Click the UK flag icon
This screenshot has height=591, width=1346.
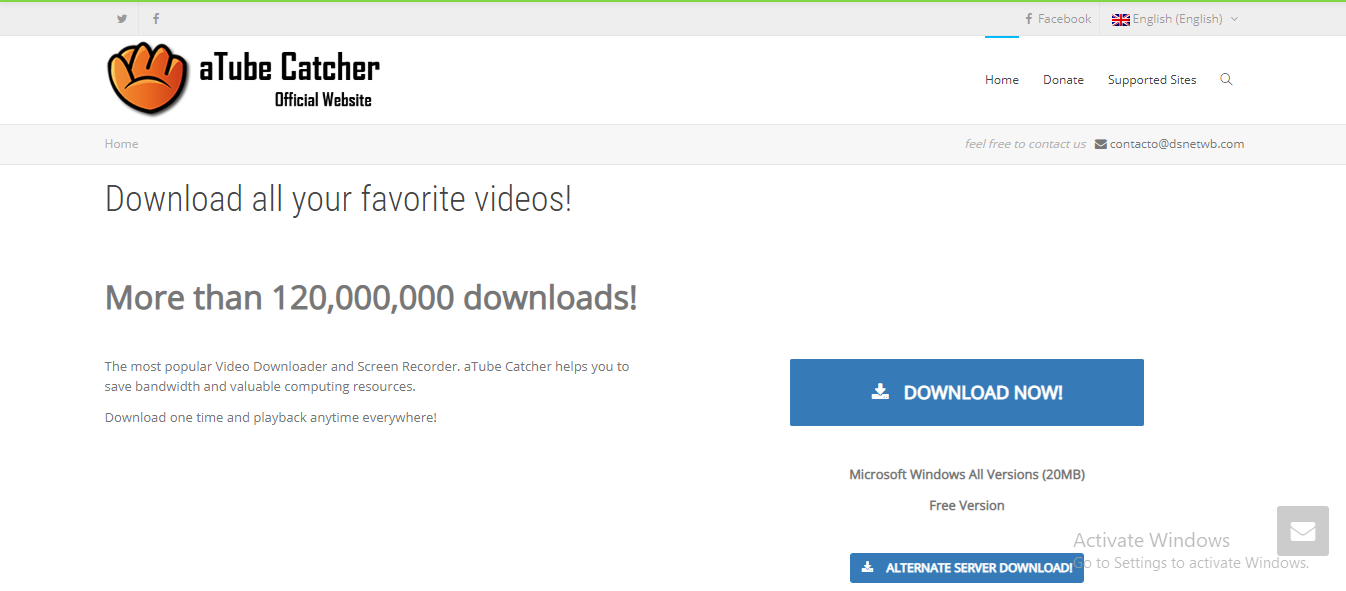[x=1121, y=19]
